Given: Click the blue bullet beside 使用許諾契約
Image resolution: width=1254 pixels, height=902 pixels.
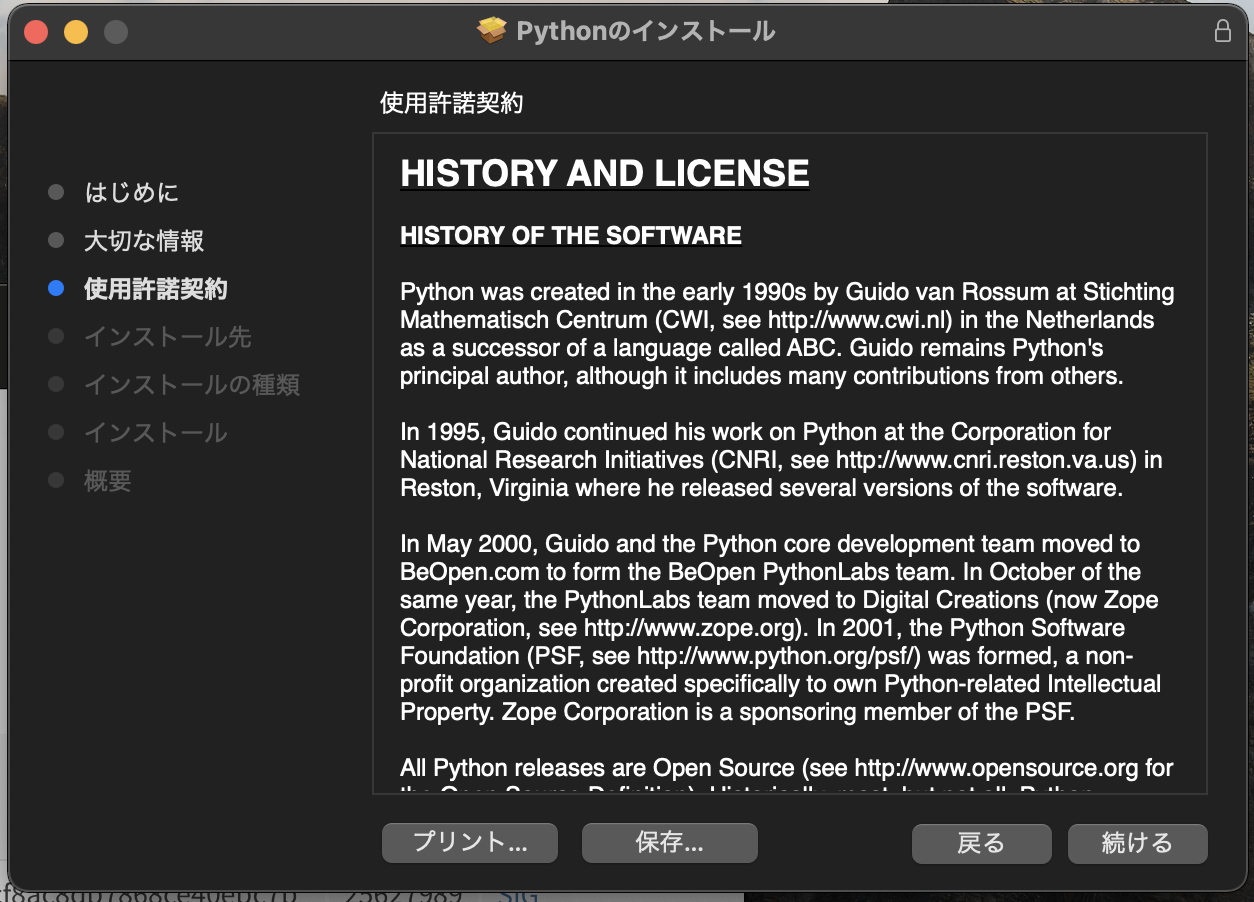Looking at the screenshot, I should (x=56, y=288).
